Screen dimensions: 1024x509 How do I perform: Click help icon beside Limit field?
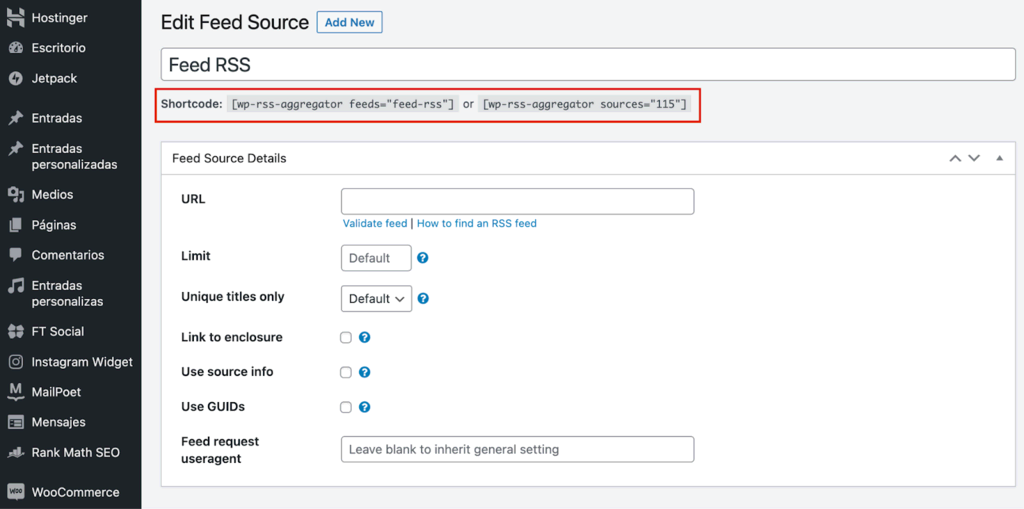point(423,258)
